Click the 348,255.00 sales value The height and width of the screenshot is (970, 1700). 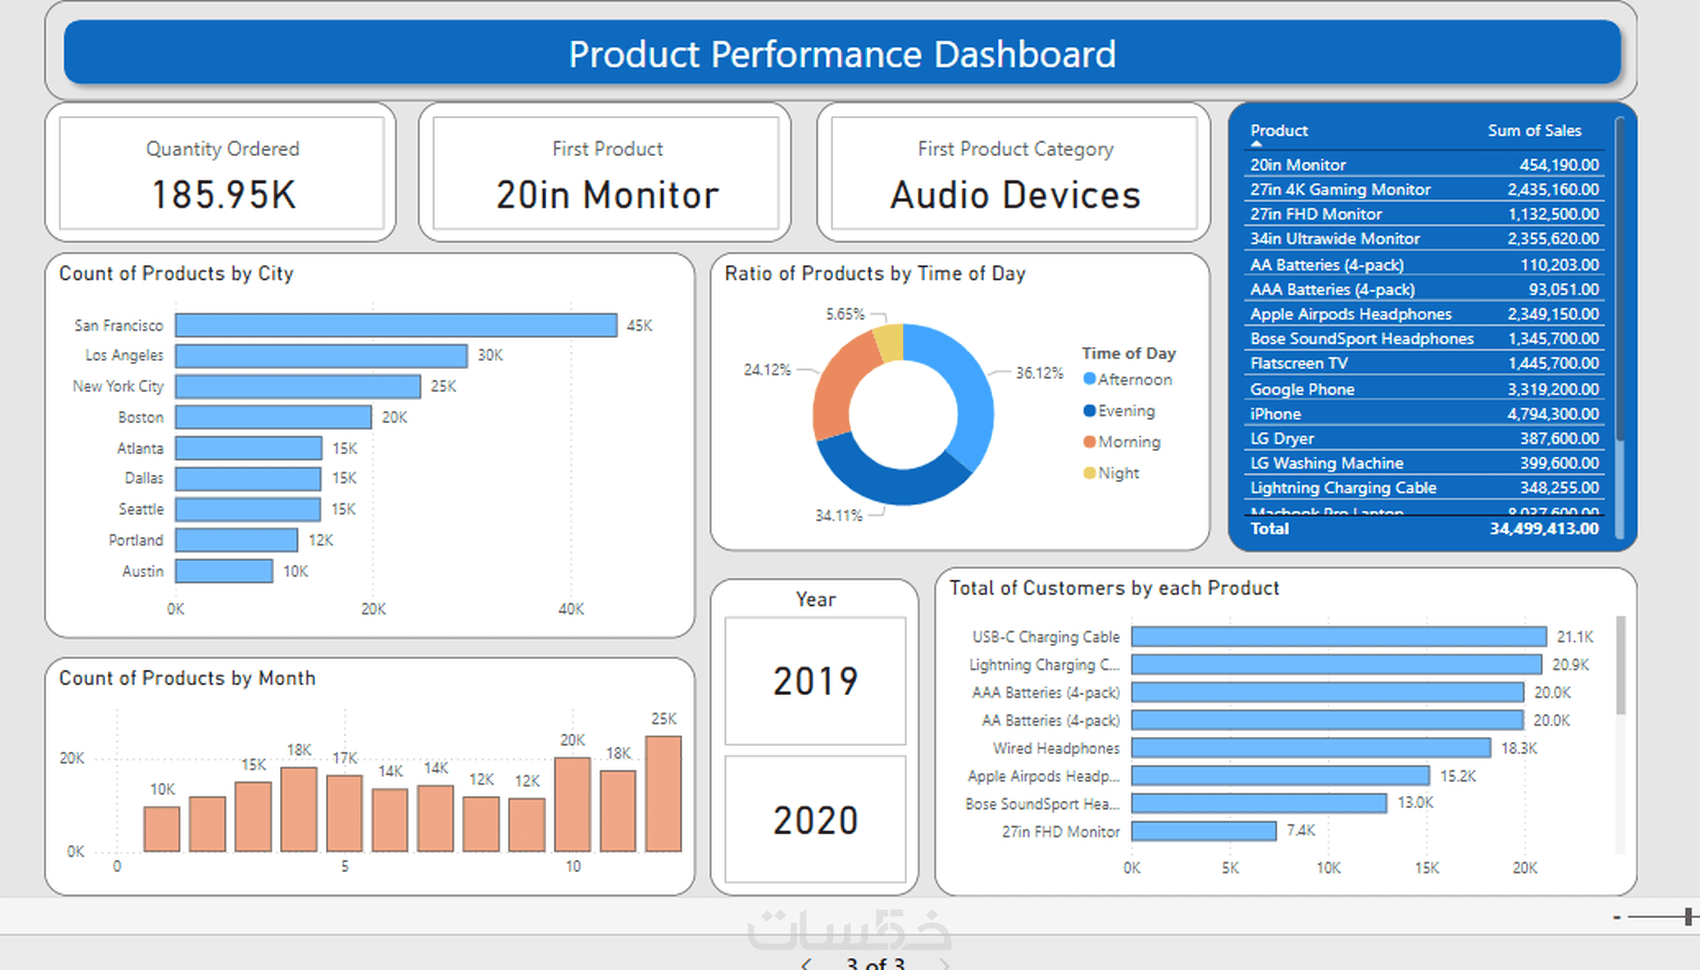pyautogui.click(x=1559, y=488)
